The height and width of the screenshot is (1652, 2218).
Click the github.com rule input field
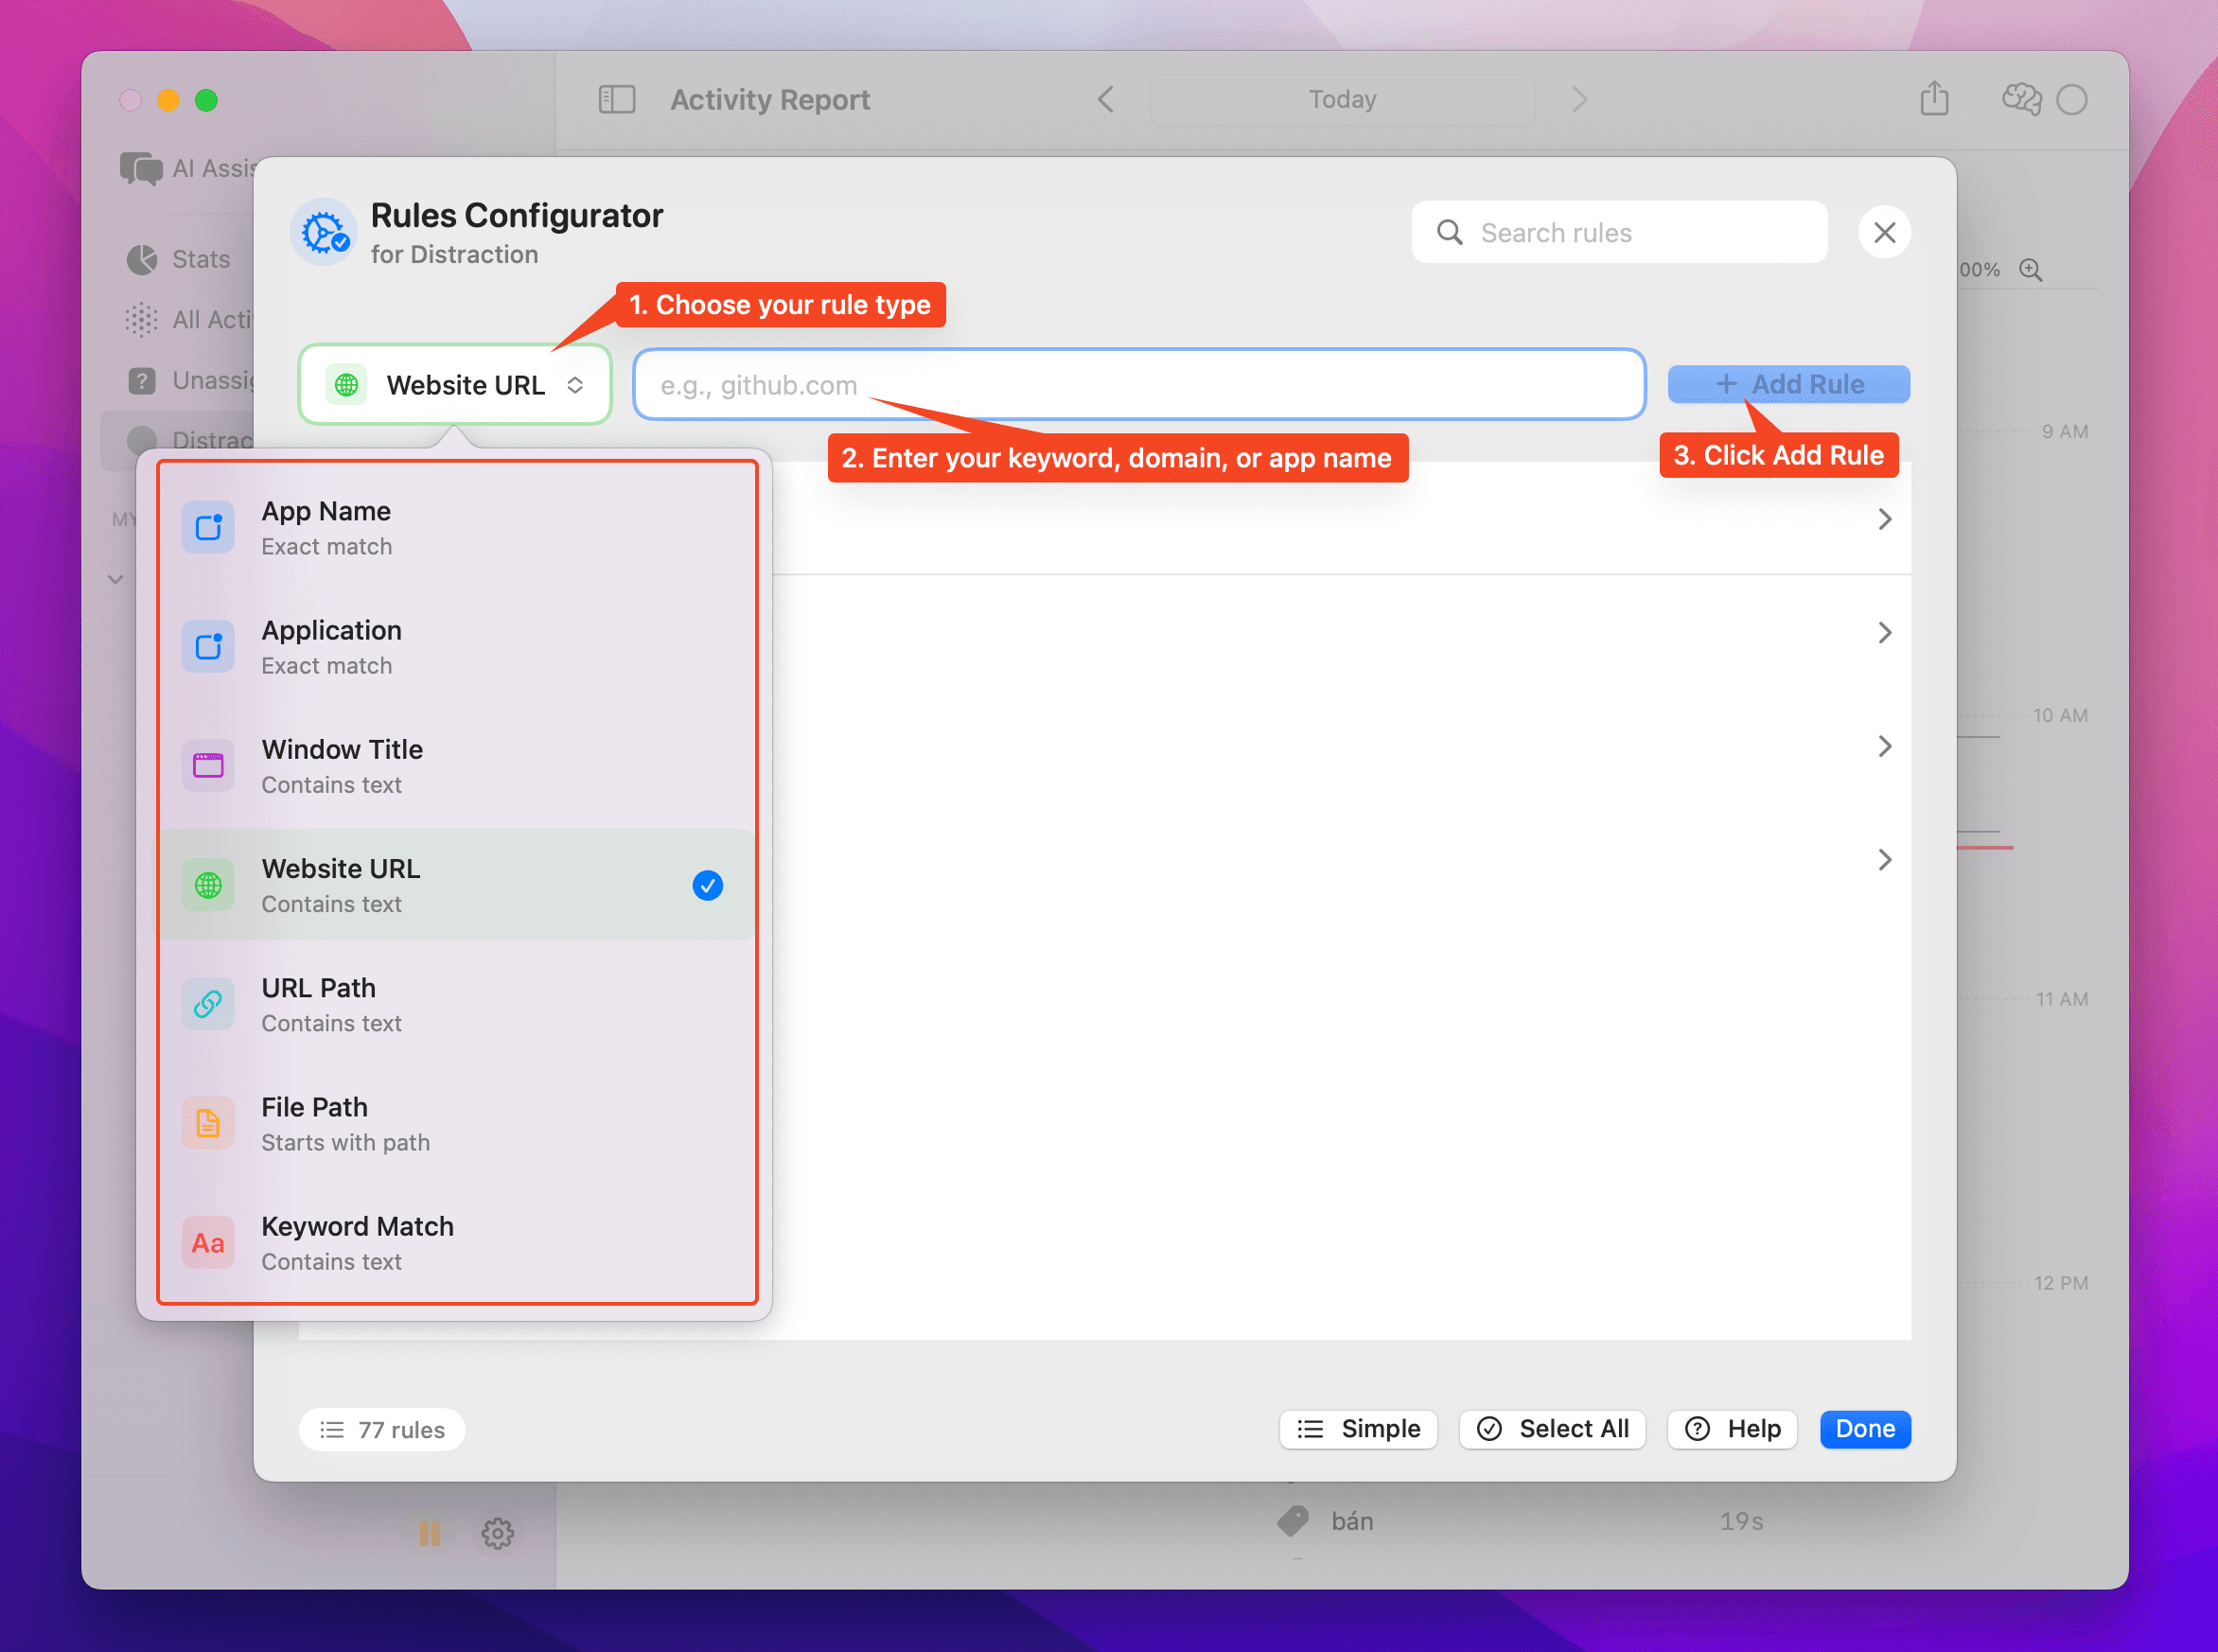coord(1138,385)
